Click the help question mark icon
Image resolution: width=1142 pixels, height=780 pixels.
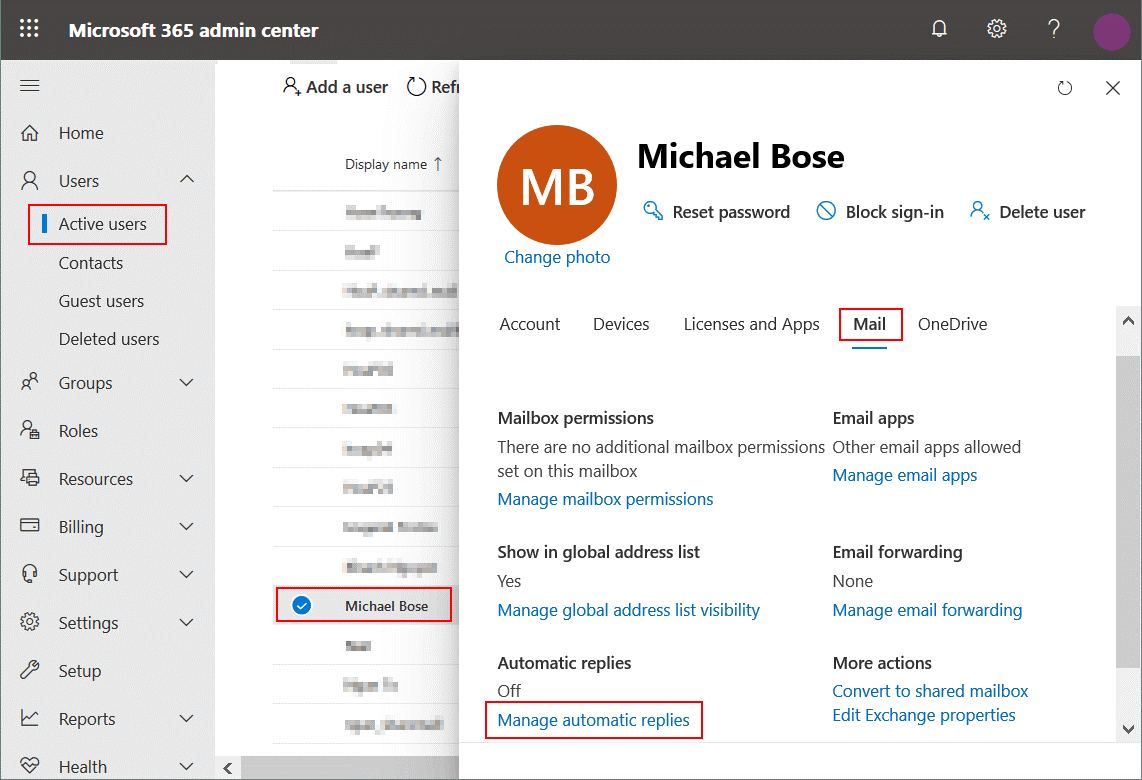(x=1053, y=29)
